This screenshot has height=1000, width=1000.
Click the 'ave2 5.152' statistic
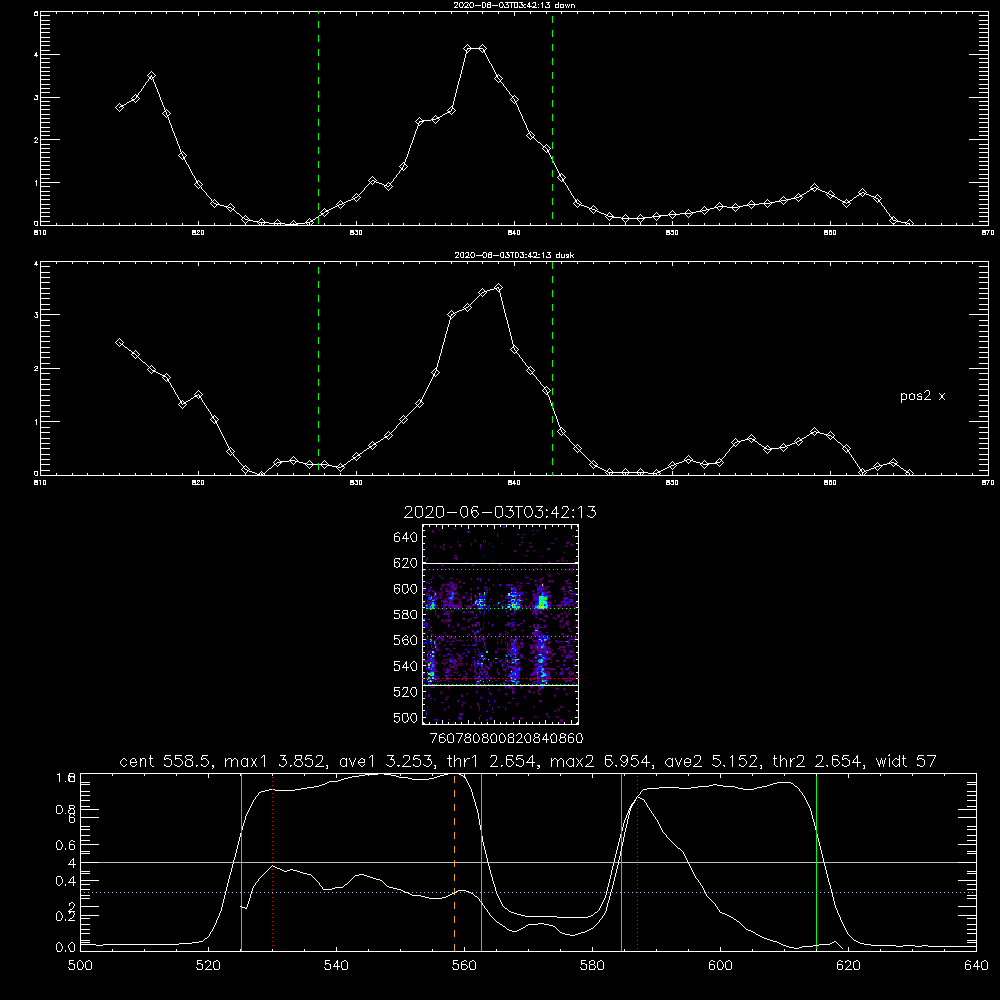[x=713, y=761]
